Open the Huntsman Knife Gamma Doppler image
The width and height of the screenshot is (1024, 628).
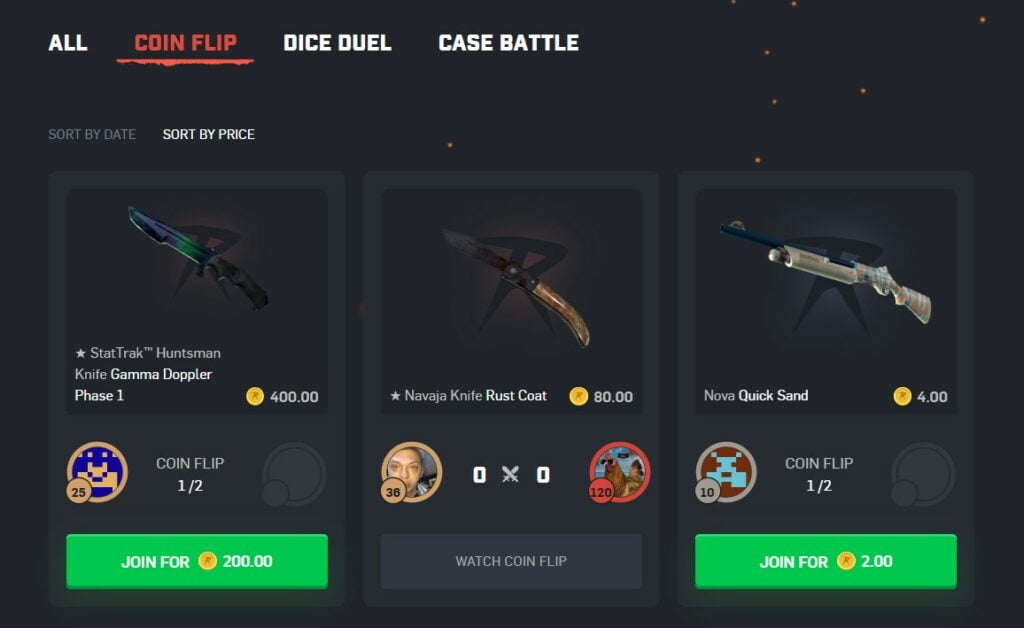tap(198, 259)
